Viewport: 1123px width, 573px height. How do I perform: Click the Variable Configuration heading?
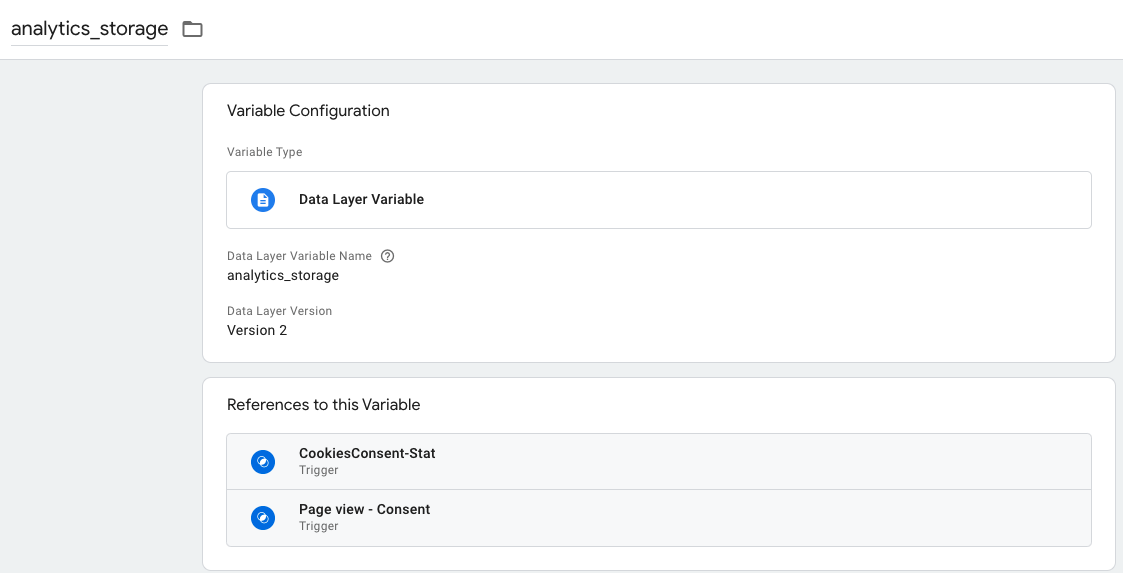click(x=308, y=111)
